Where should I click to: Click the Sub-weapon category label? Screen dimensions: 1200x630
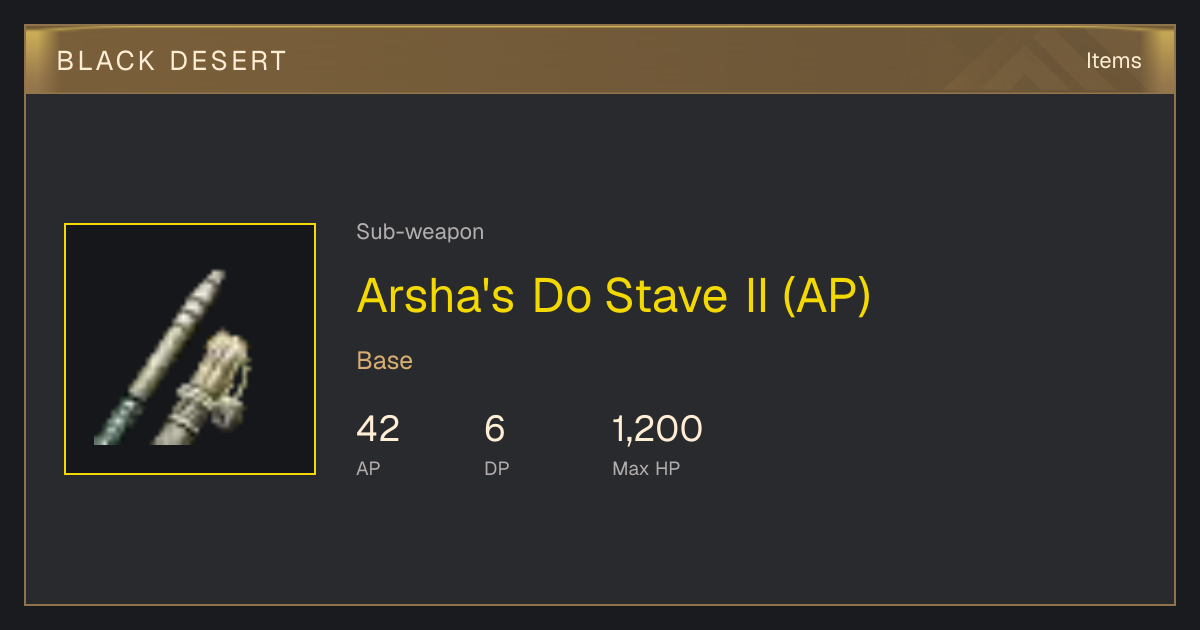coord(420,232)
